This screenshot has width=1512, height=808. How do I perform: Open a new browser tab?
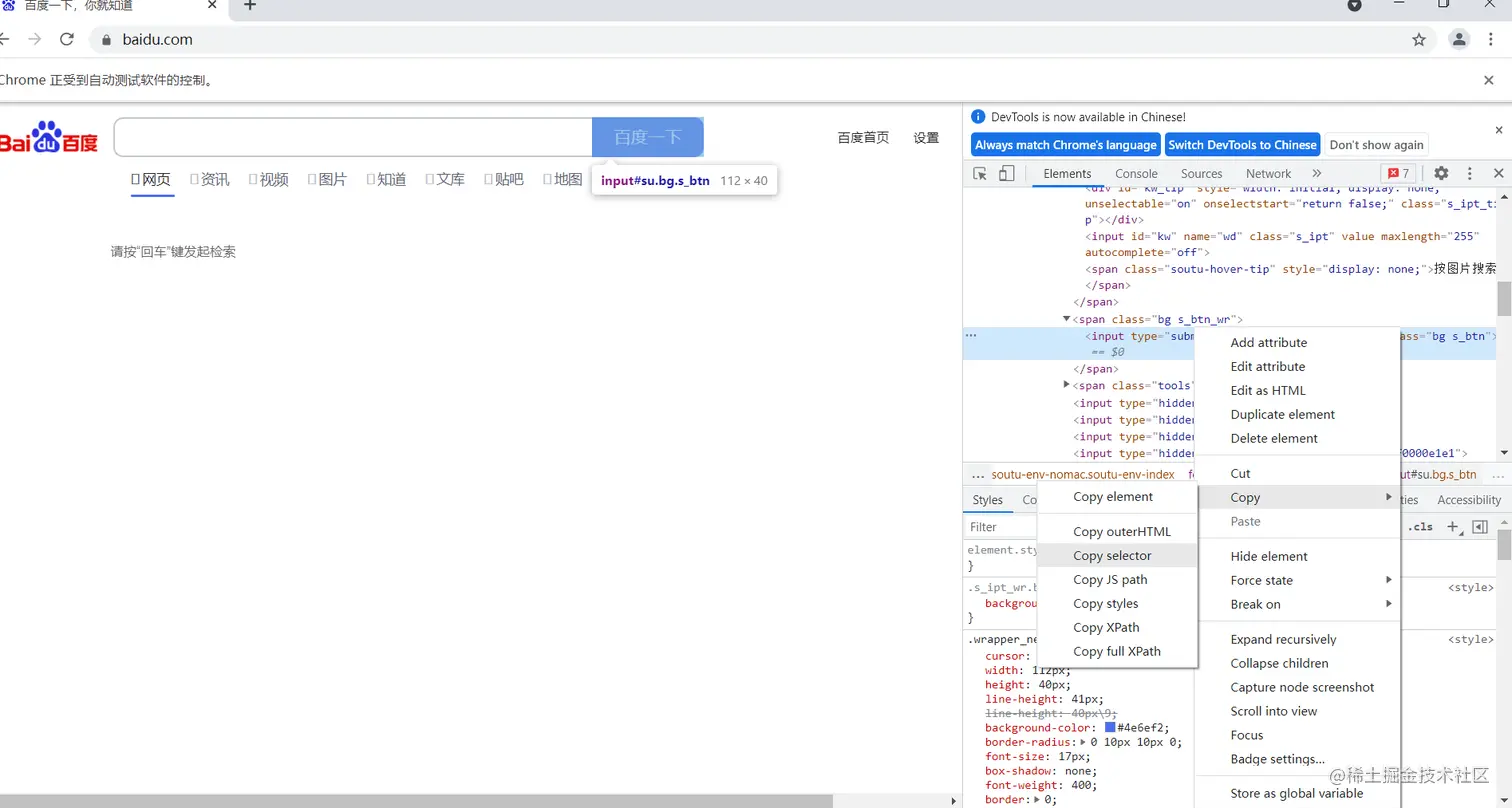250,6
